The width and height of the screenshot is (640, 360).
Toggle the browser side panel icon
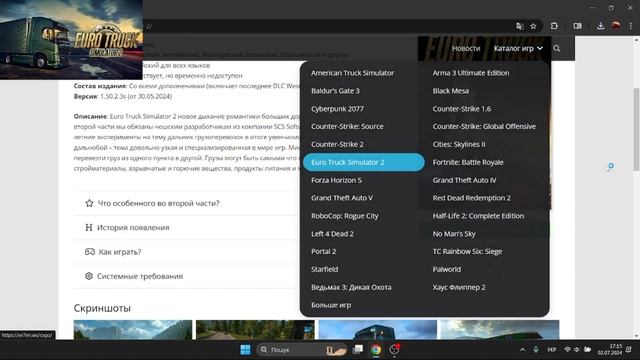tap(577, 26)
